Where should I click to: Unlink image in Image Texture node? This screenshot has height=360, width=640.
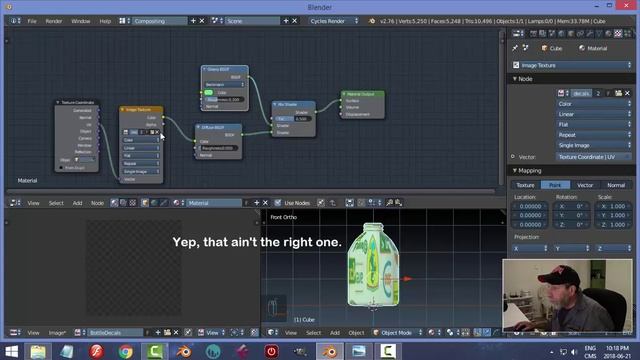(157, 132)
